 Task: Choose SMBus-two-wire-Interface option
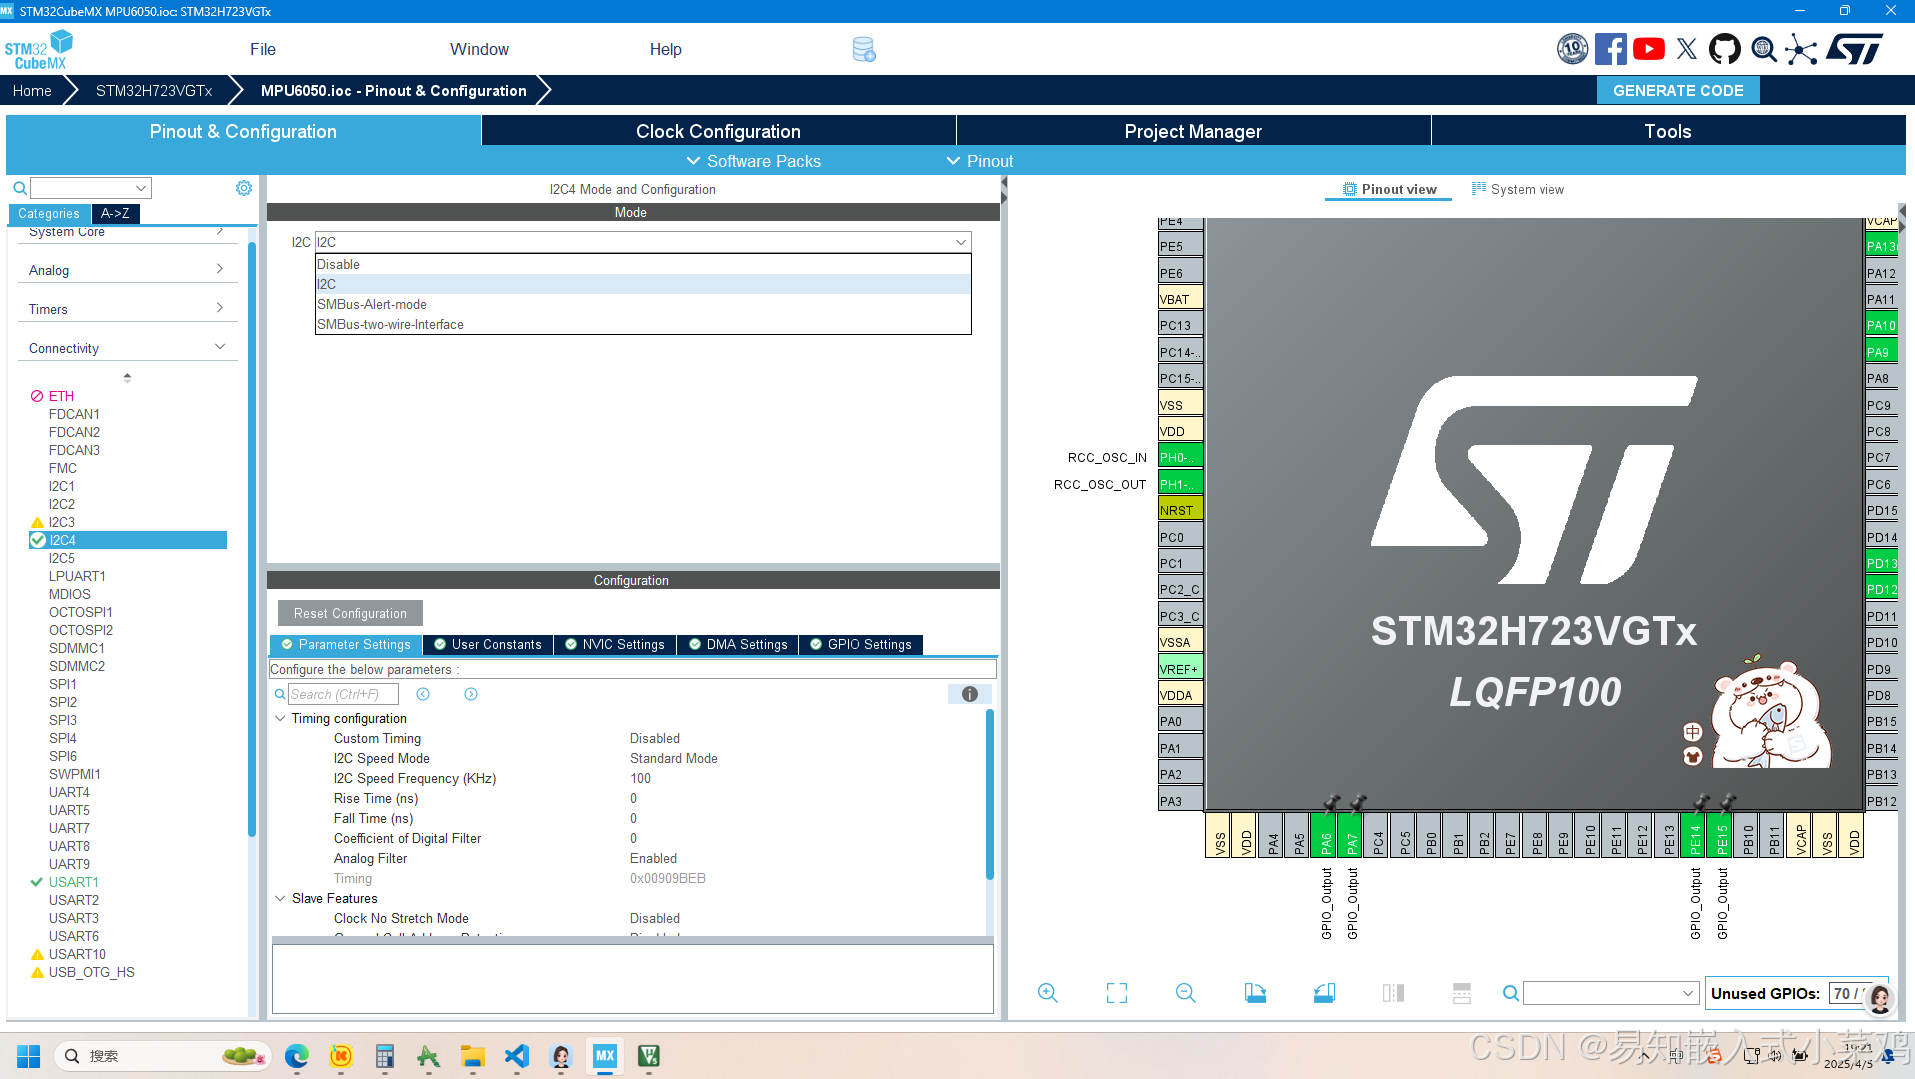643,324
